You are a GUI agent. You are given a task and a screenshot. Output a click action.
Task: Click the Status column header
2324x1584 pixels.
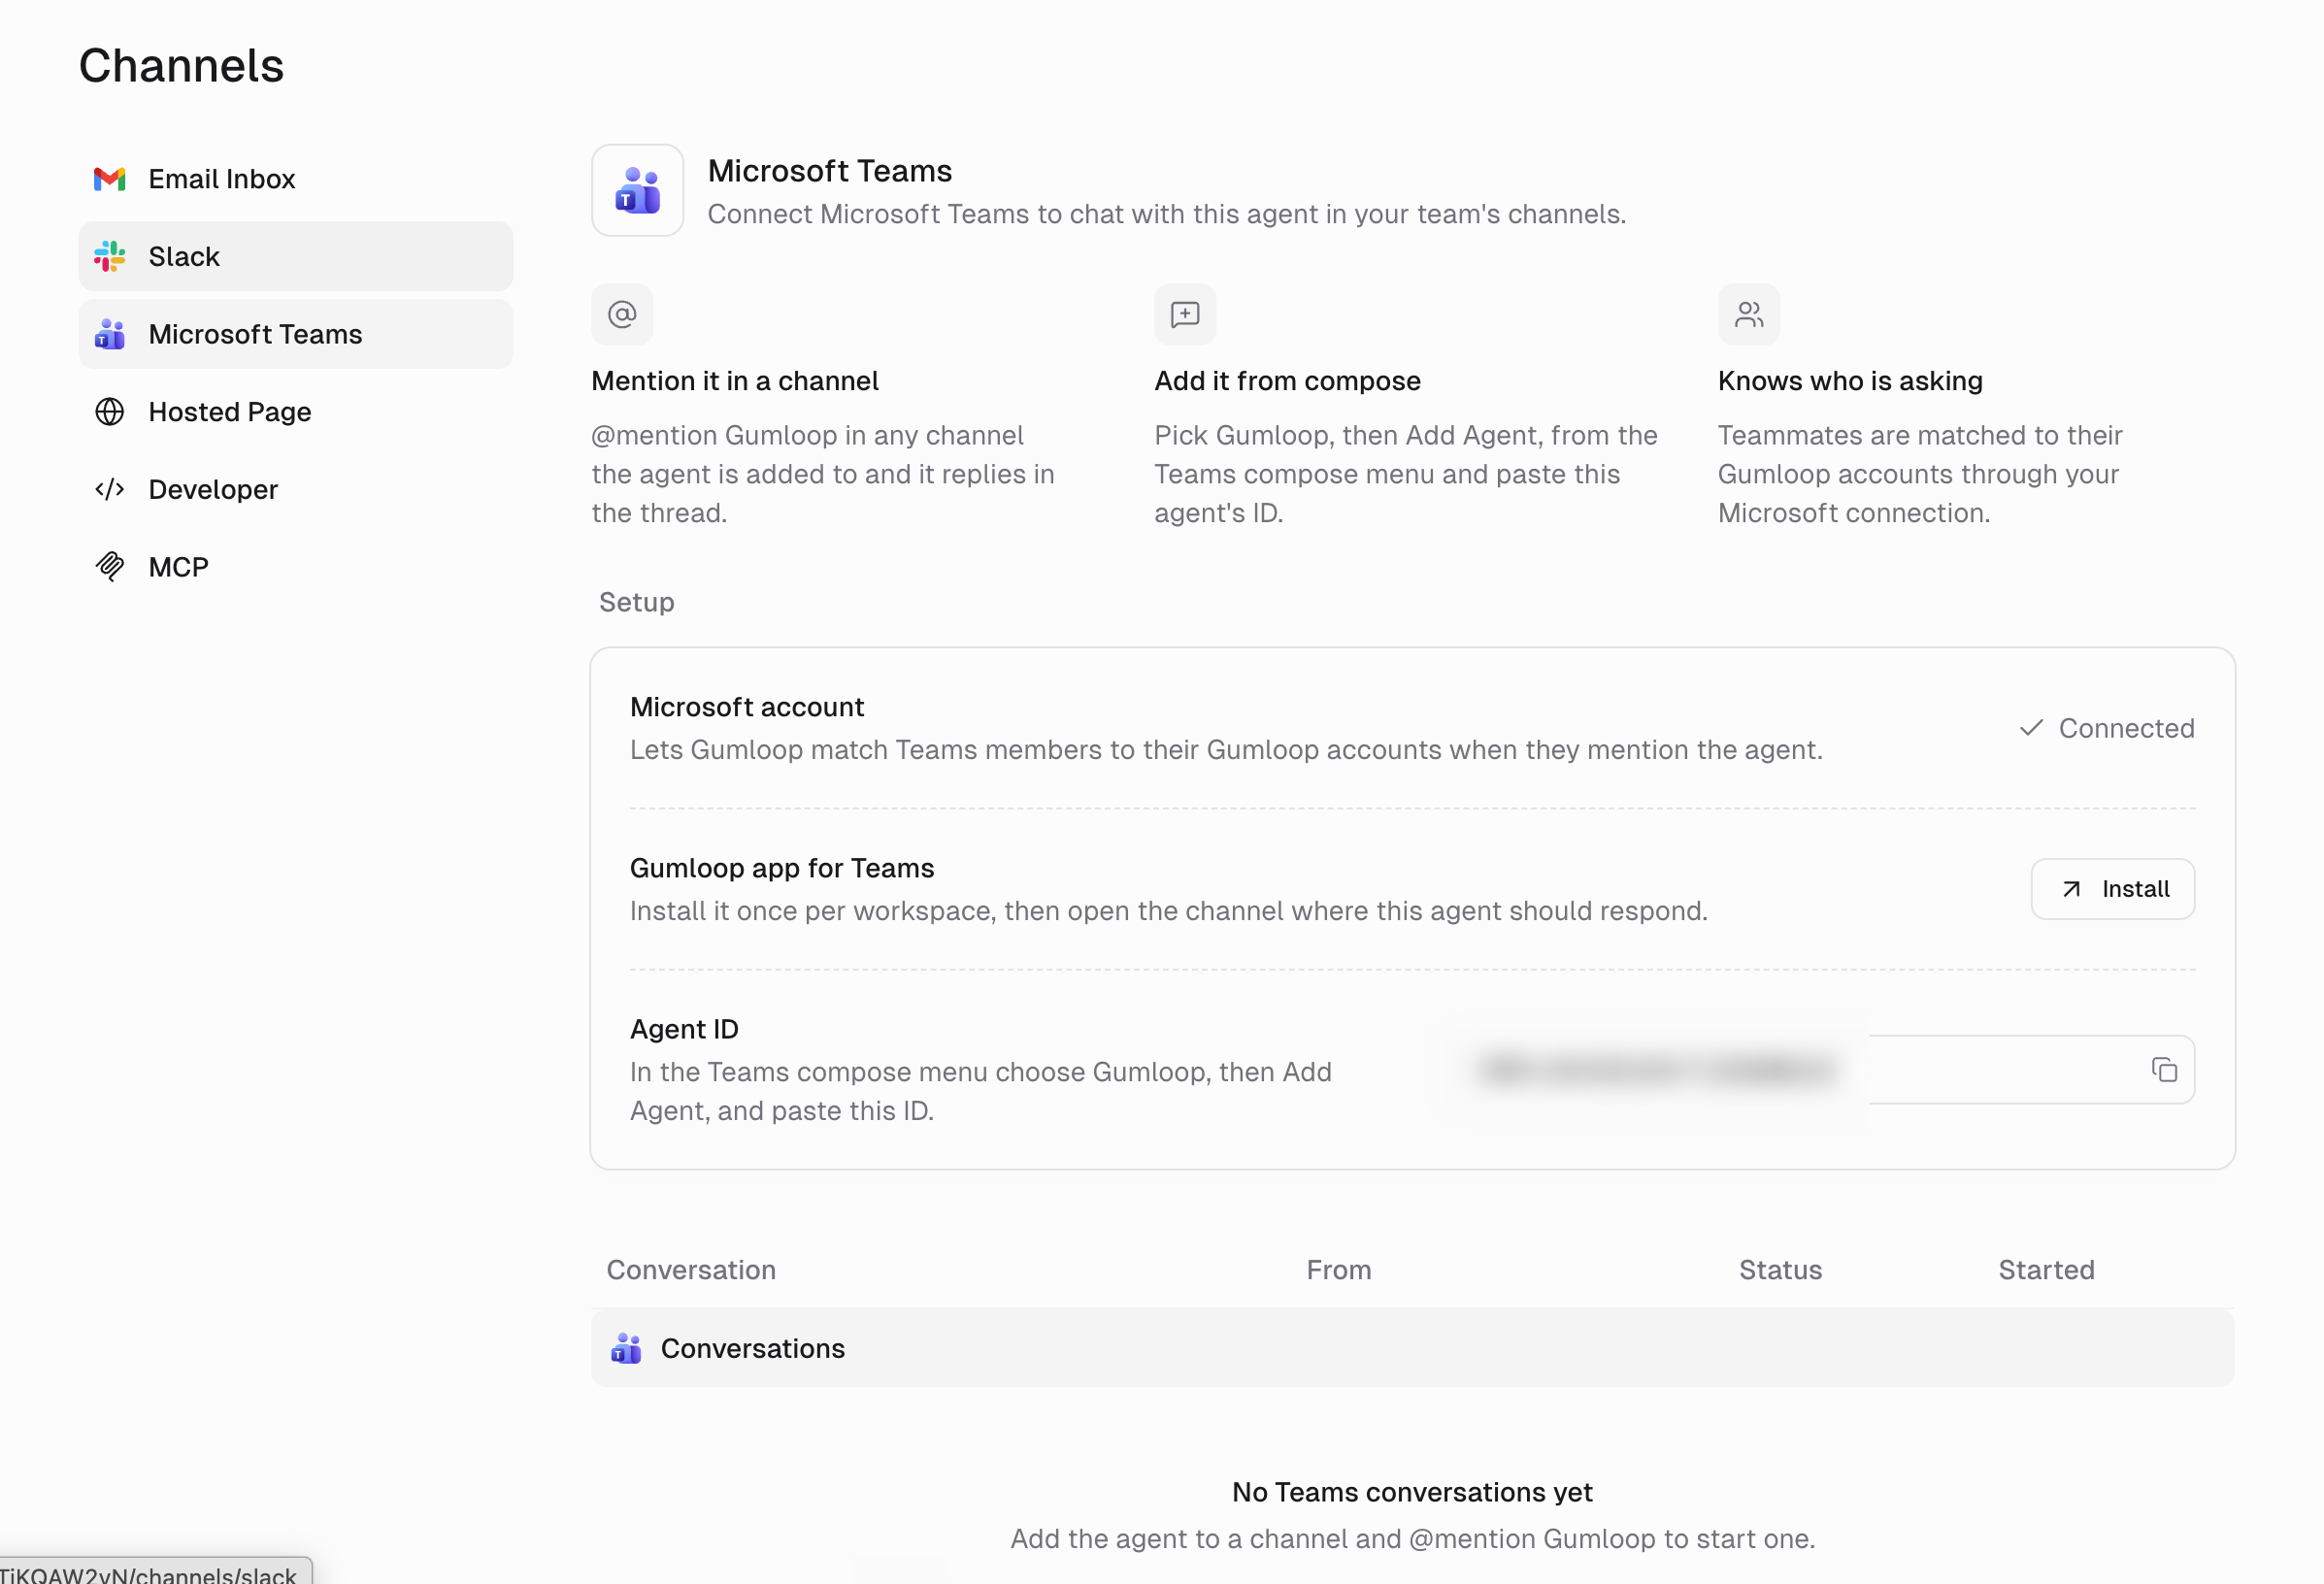pos(1781,1270)
